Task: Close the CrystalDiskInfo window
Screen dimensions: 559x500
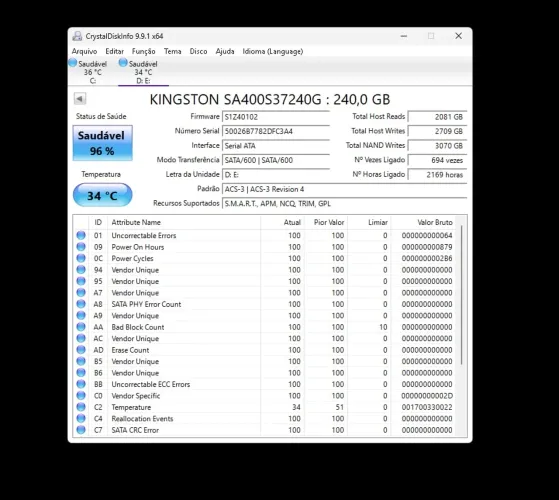Action: click(458, 36)
